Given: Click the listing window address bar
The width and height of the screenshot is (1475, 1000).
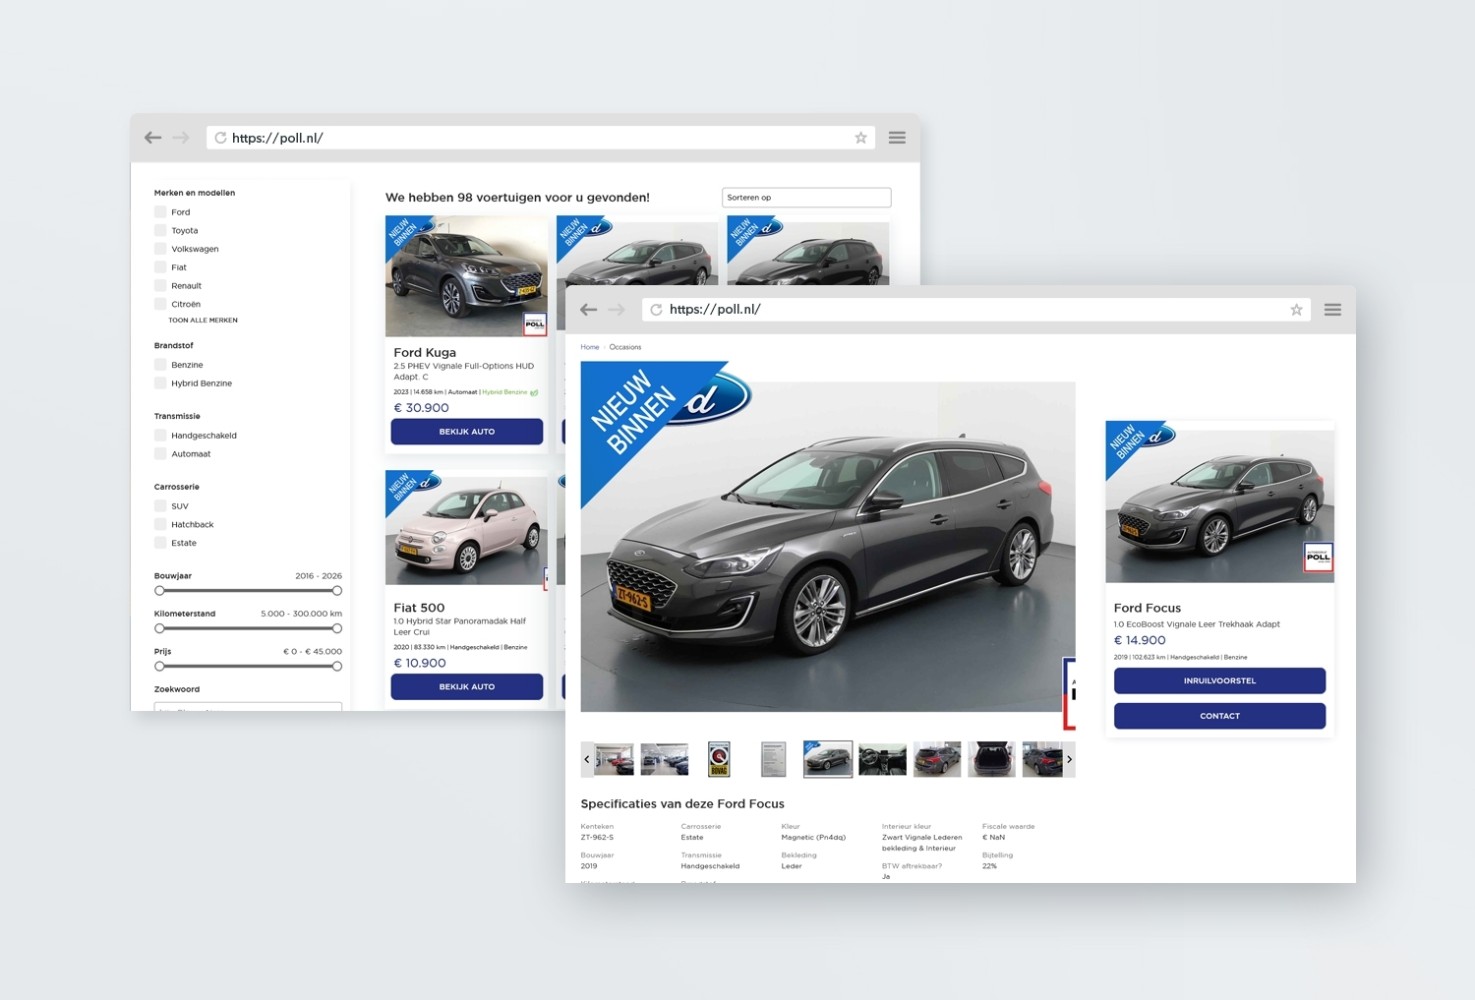Looking at the screenshot, I should click(541, 138).
